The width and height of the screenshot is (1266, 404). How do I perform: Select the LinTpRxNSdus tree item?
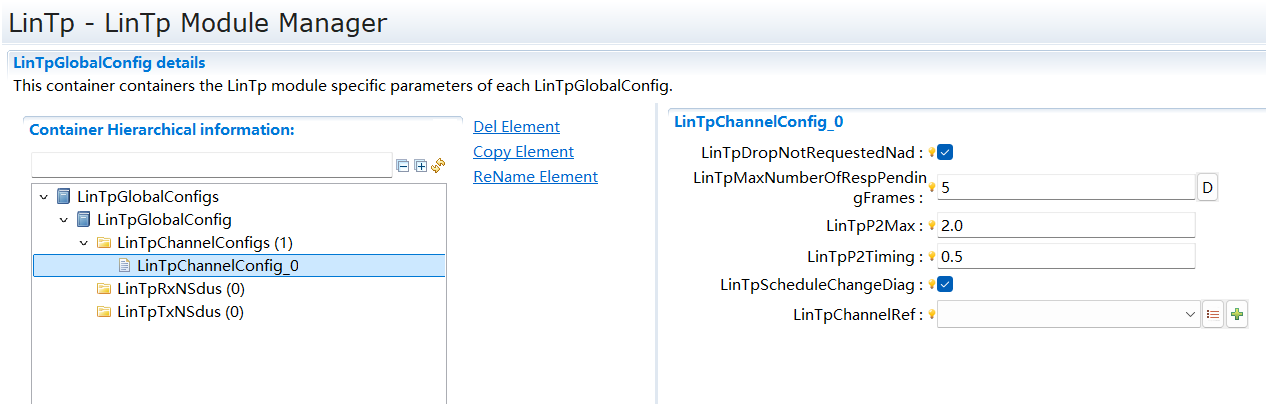(180, 289)
